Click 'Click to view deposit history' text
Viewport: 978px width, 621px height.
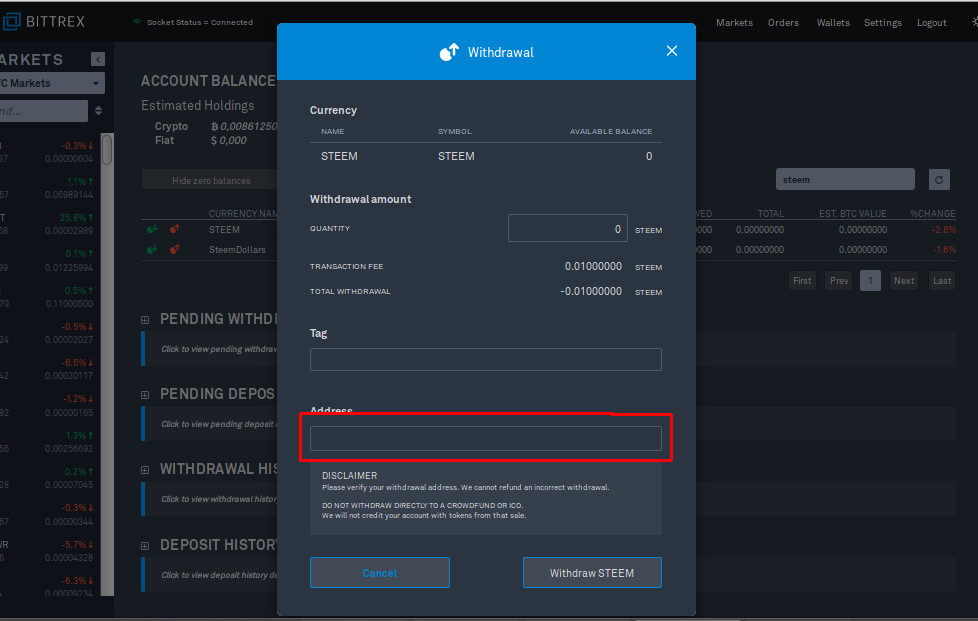(x=219, y=575)
